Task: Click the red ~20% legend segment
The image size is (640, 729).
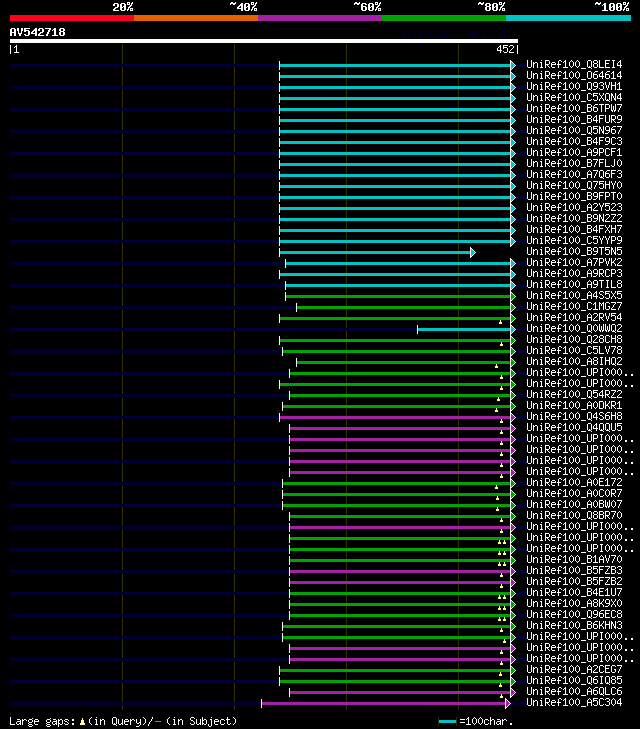Action: (x=72, y=18)
